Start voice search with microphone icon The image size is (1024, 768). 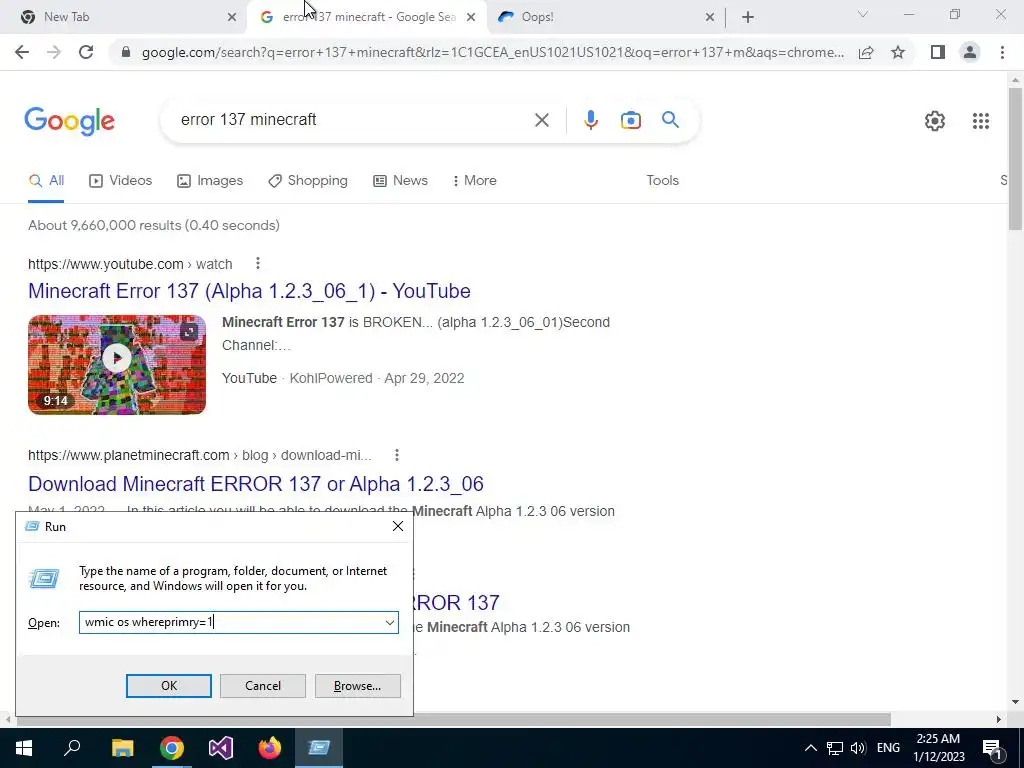click(x=590, y=120)
